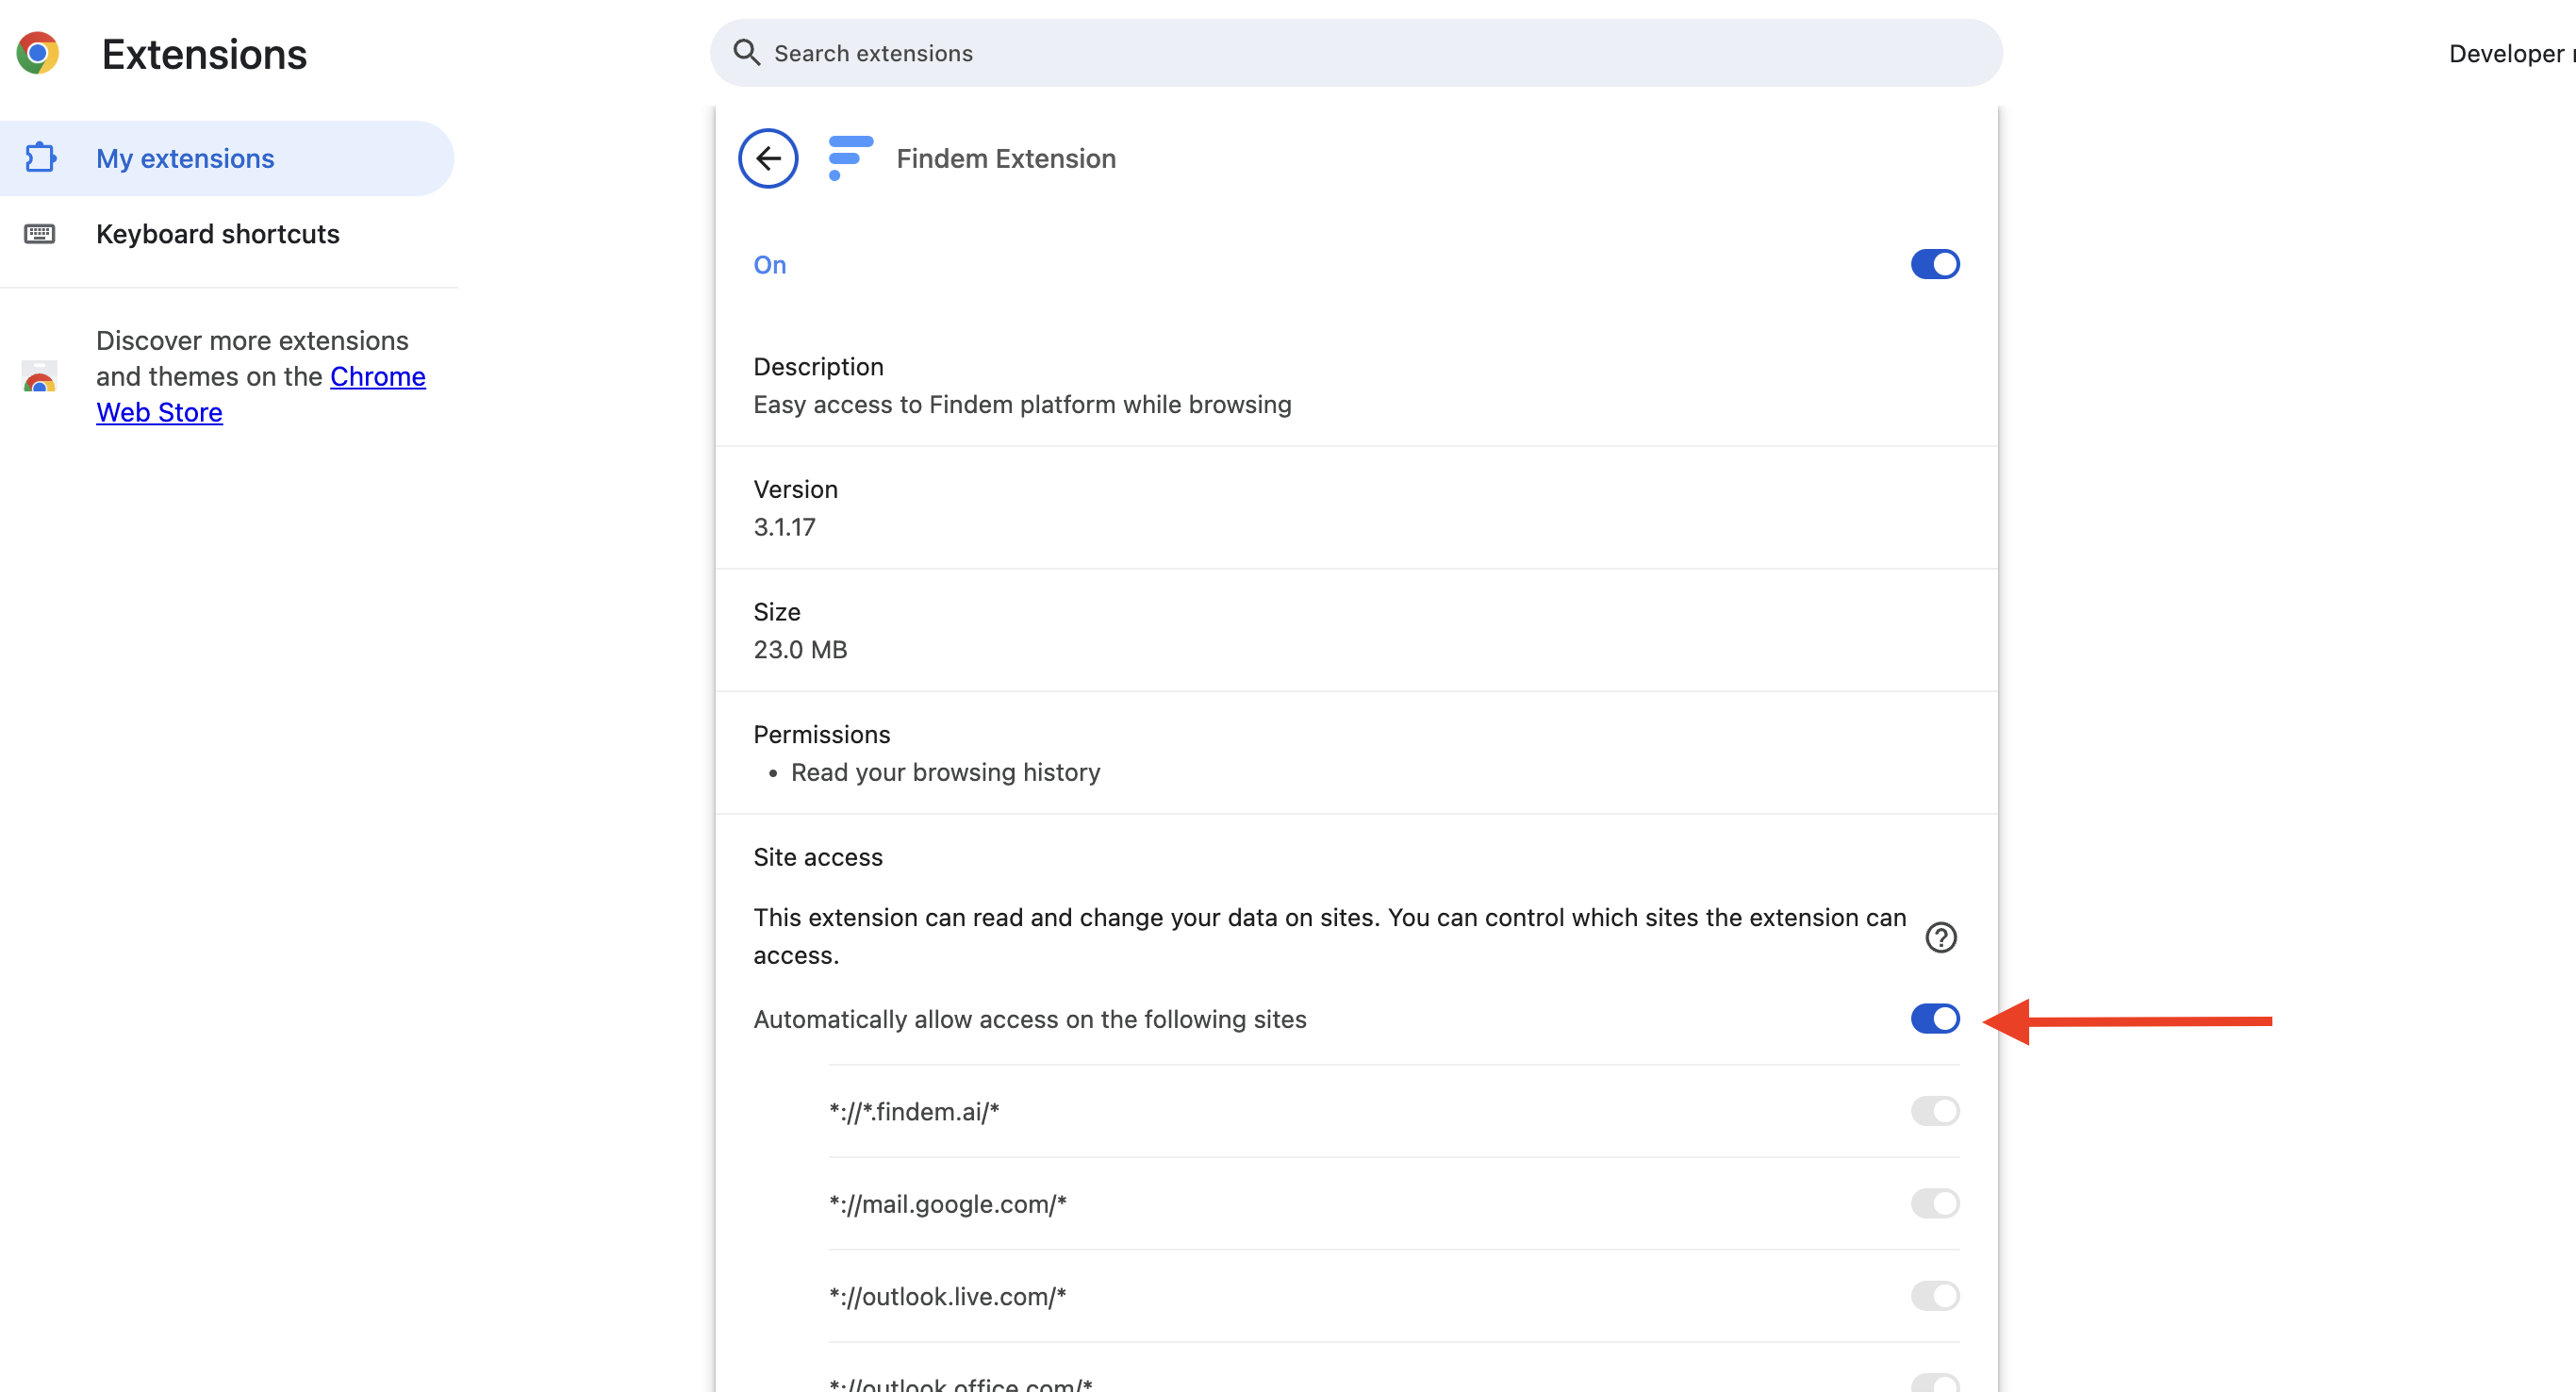Turn off the Findem Extension On toggle
2576x1392 pixels.
pyautogui.click(x=1935, y=264)
